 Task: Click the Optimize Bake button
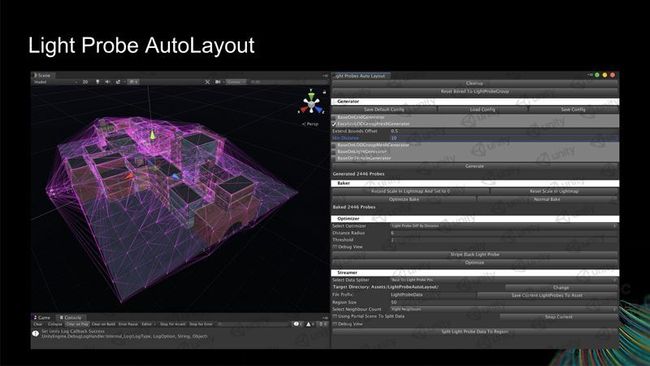click(404, 199)
